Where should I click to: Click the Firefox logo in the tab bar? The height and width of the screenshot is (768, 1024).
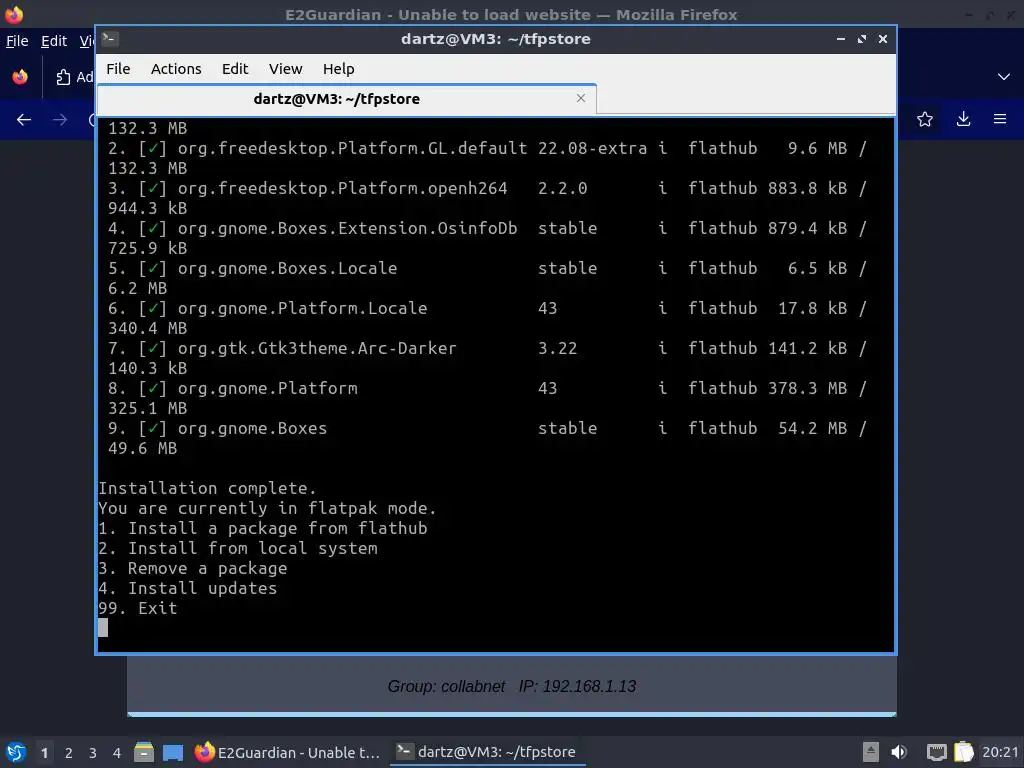(20, 77)
